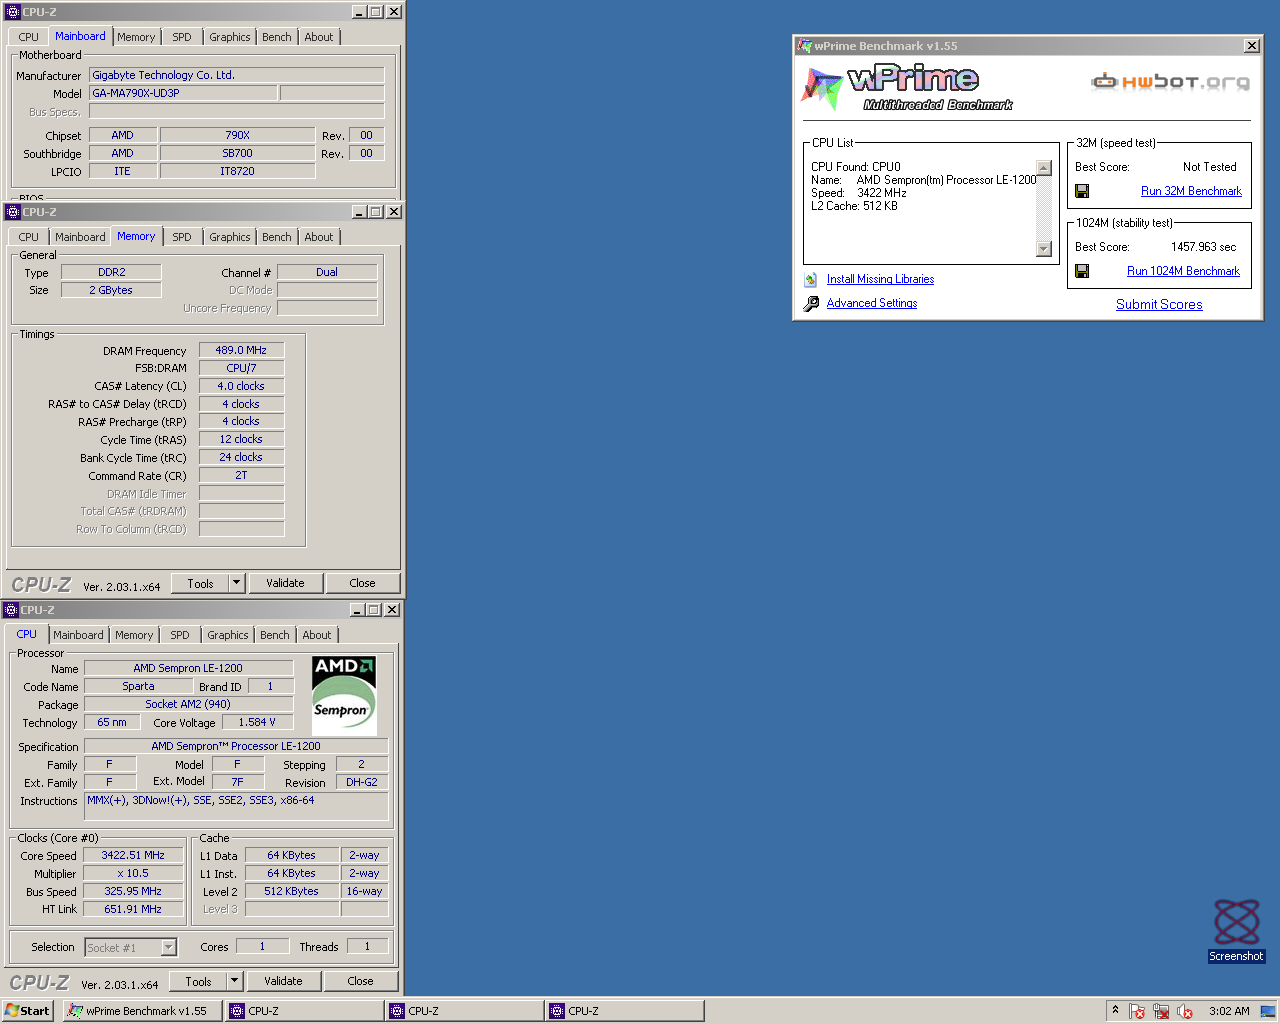Click the first CPU-Z taskbar button
This screenshot has width=1280, height=1024.
point(305,1011)
